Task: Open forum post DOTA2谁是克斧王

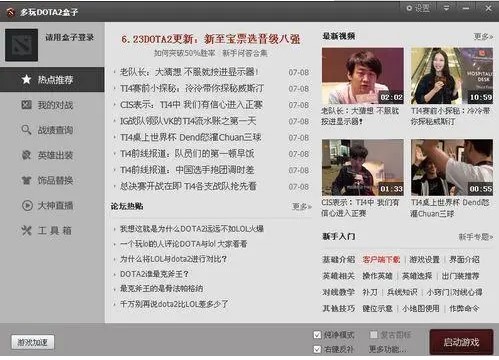Action: (154, 274)
